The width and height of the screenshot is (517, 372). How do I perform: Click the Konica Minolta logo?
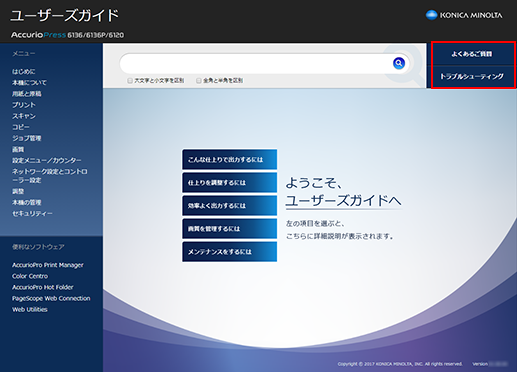464,15
